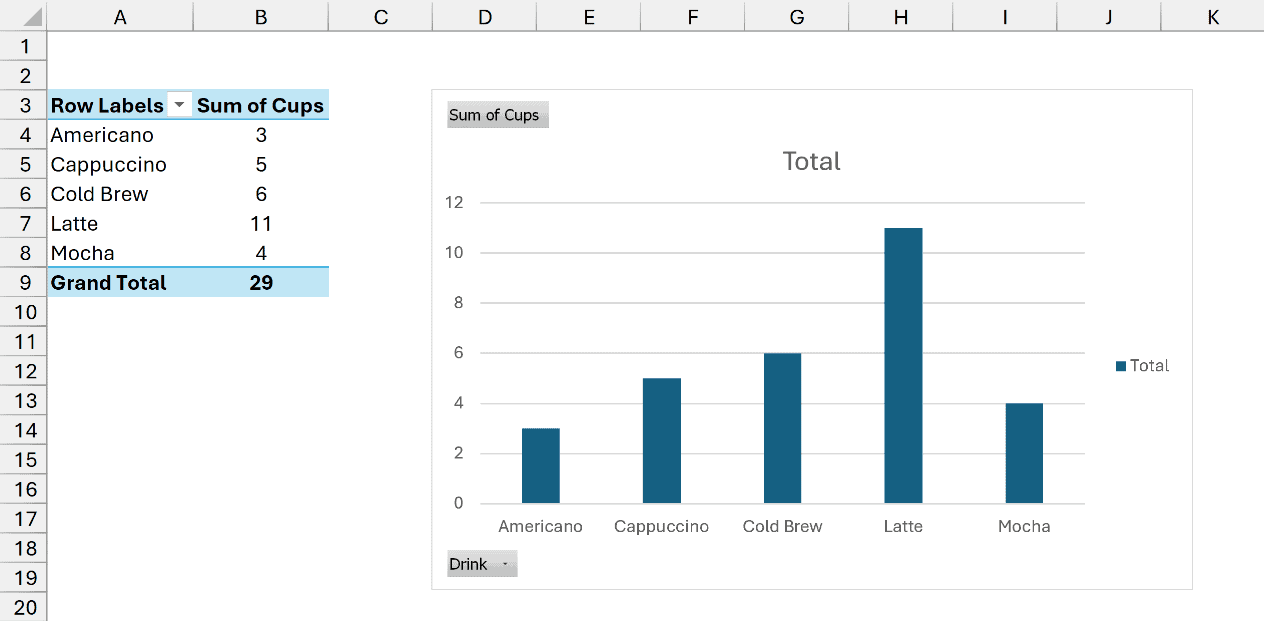Select the Americano pivot row label

[120, 135]
